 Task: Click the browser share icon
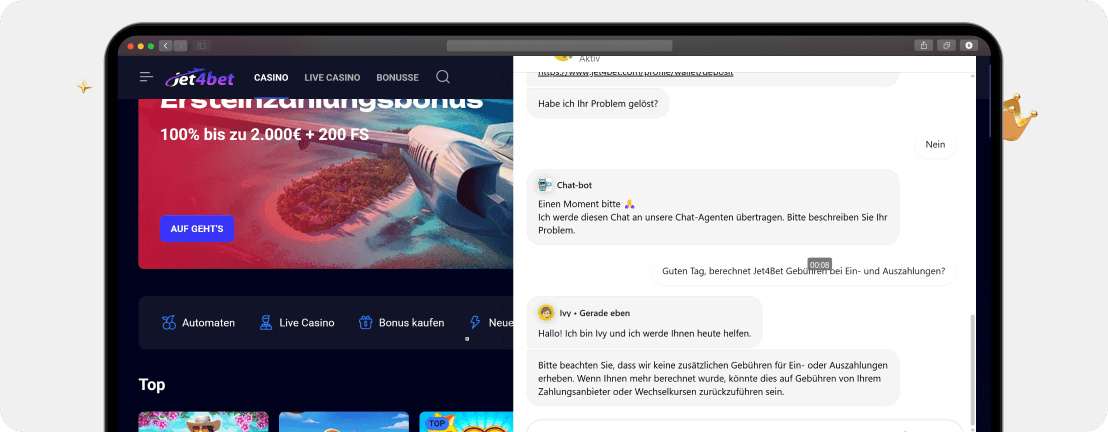tap(924, 45)
